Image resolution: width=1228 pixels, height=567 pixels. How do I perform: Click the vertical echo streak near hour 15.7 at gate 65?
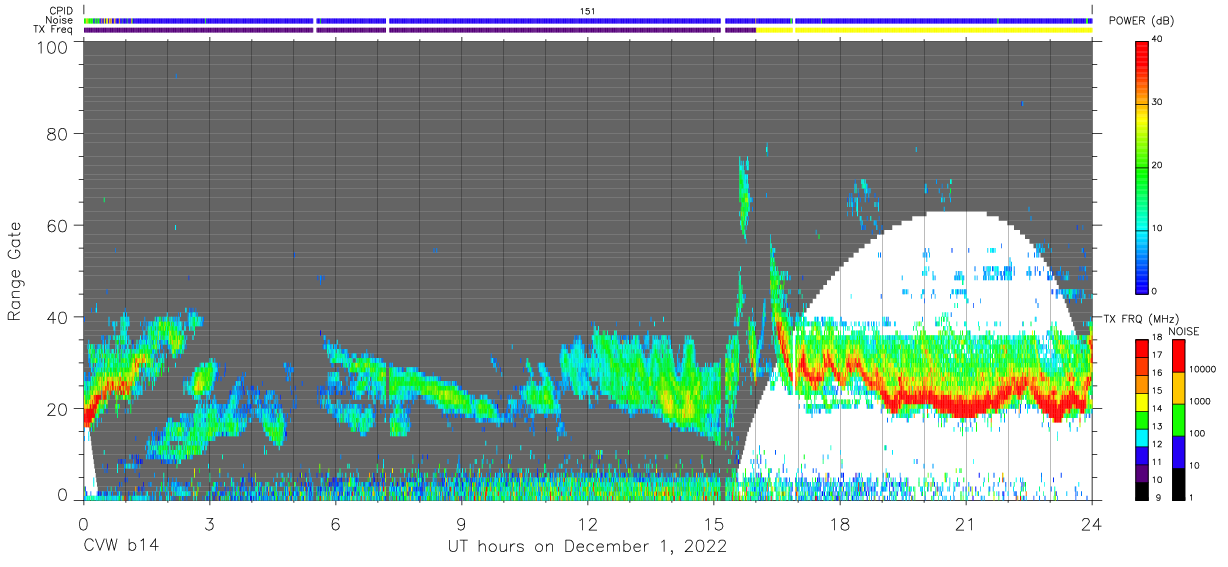point(744,200)
